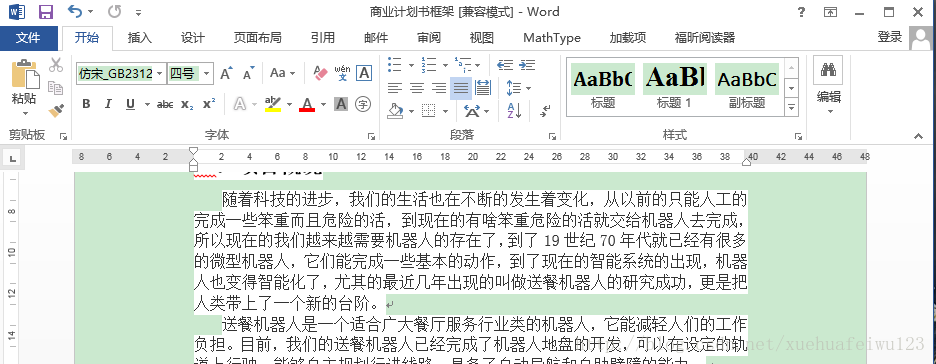Open the font size box 四号
Screen dimensions: 936x364
click(190, 73)
